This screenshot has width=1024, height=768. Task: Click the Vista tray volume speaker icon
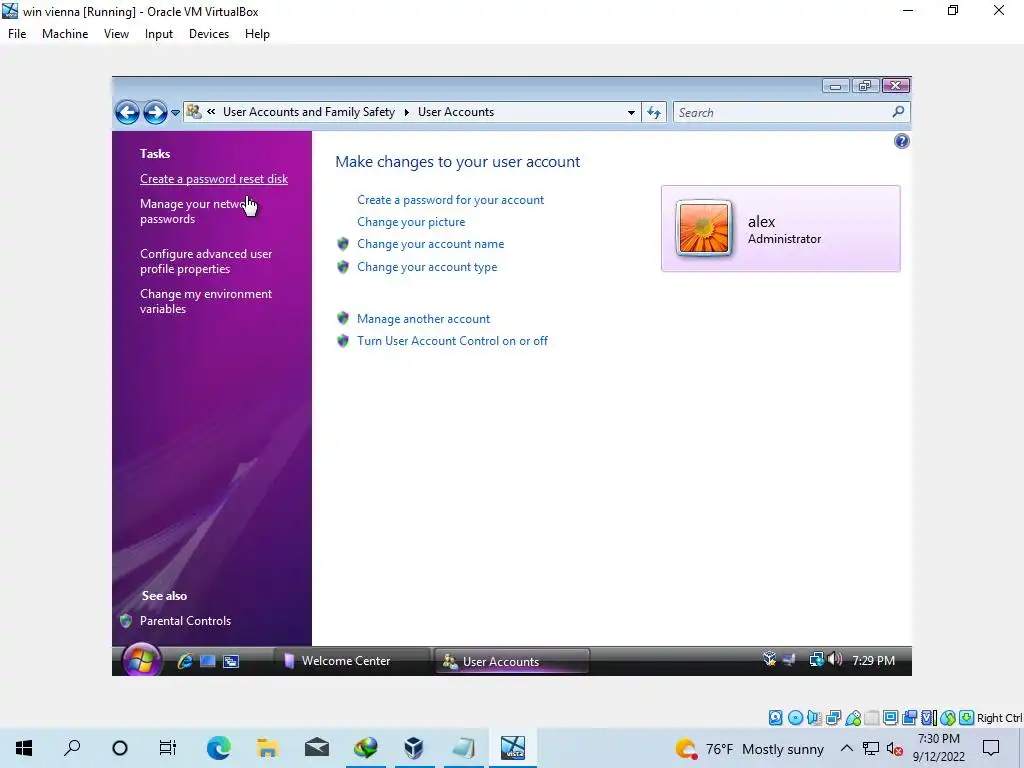835,660
